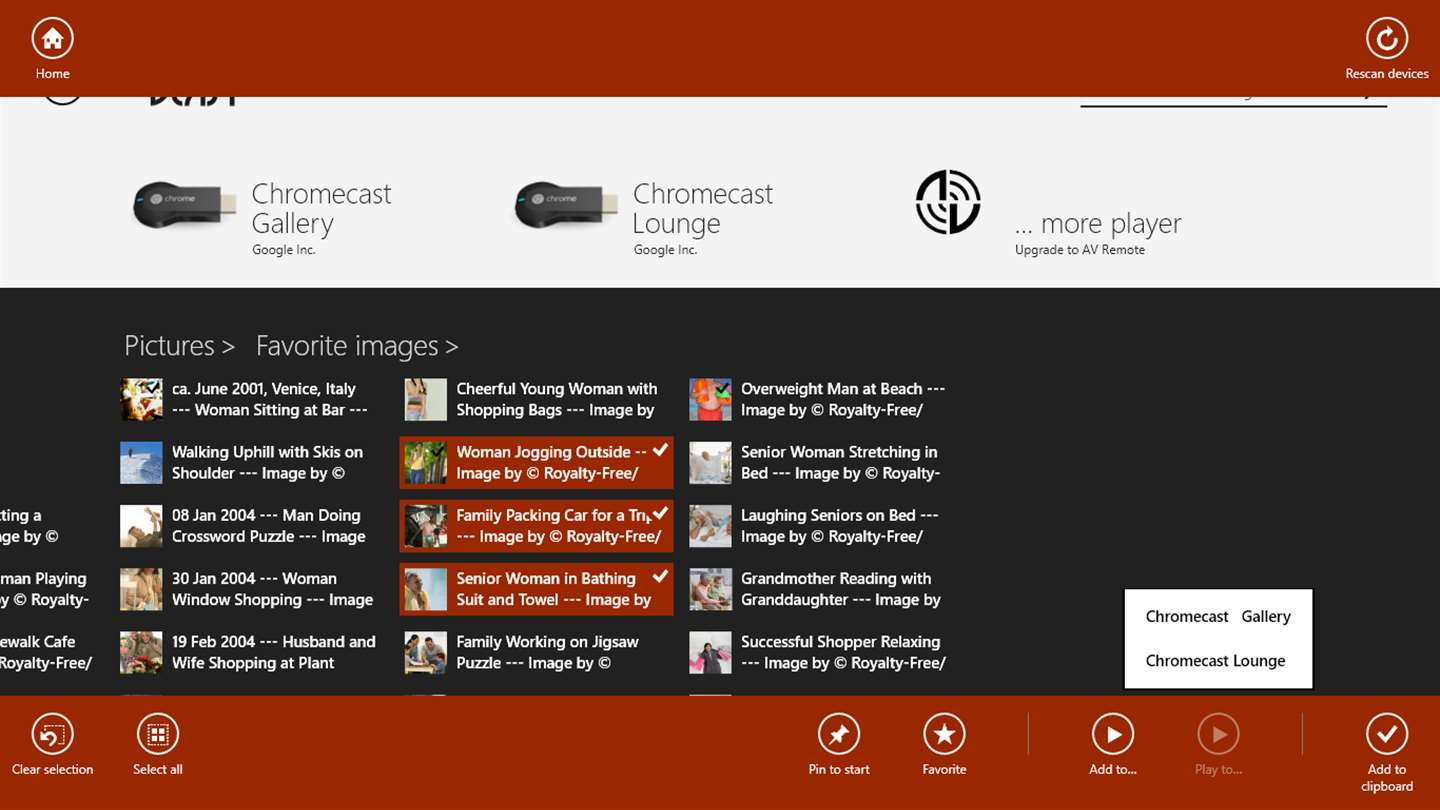Click Laughing Seniors on Bed thumbnail

point(710,526)
